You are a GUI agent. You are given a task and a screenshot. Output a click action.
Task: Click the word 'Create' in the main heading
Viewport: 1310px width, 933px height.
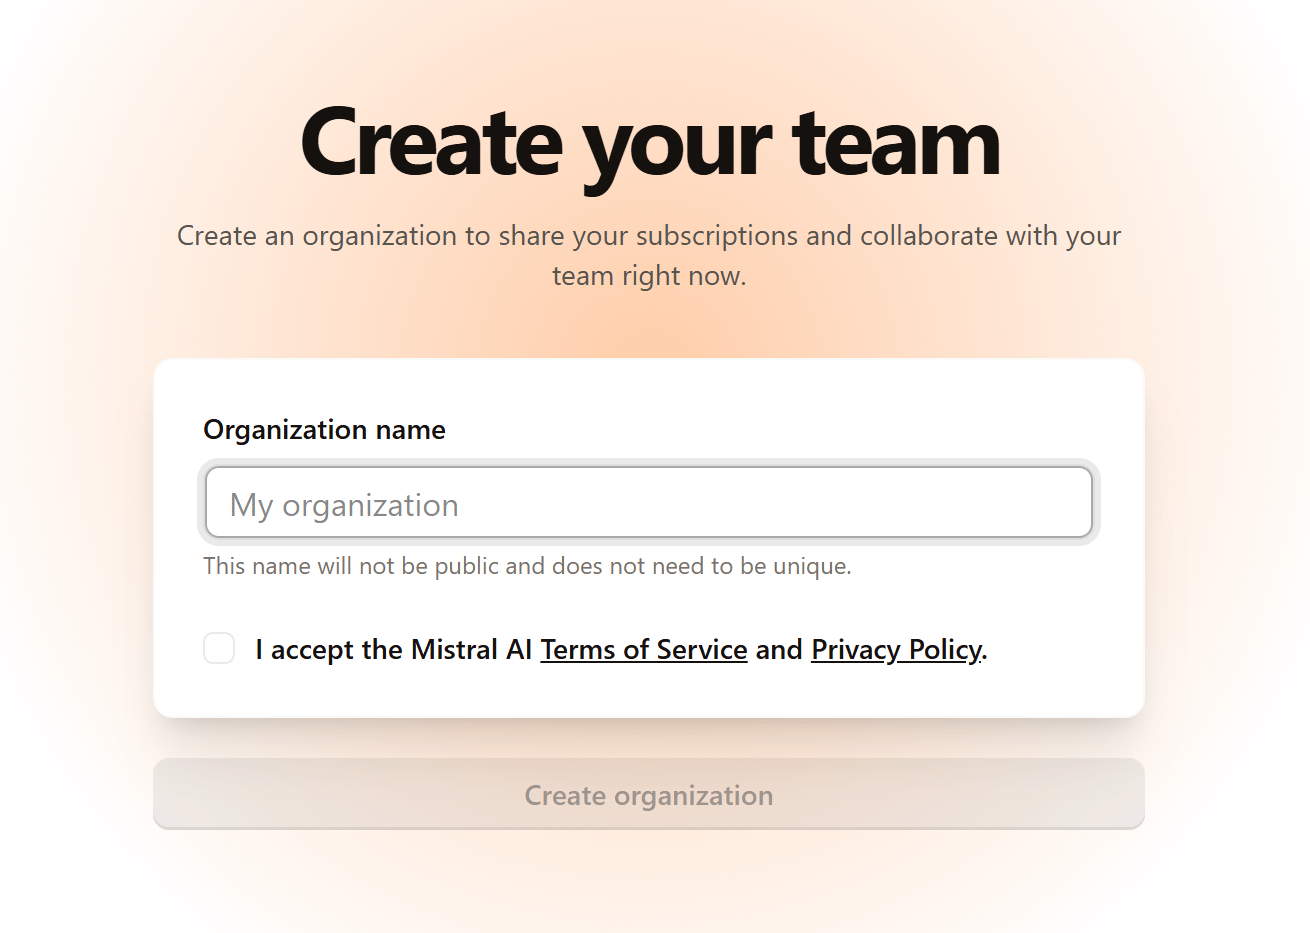tap(431, 143)
